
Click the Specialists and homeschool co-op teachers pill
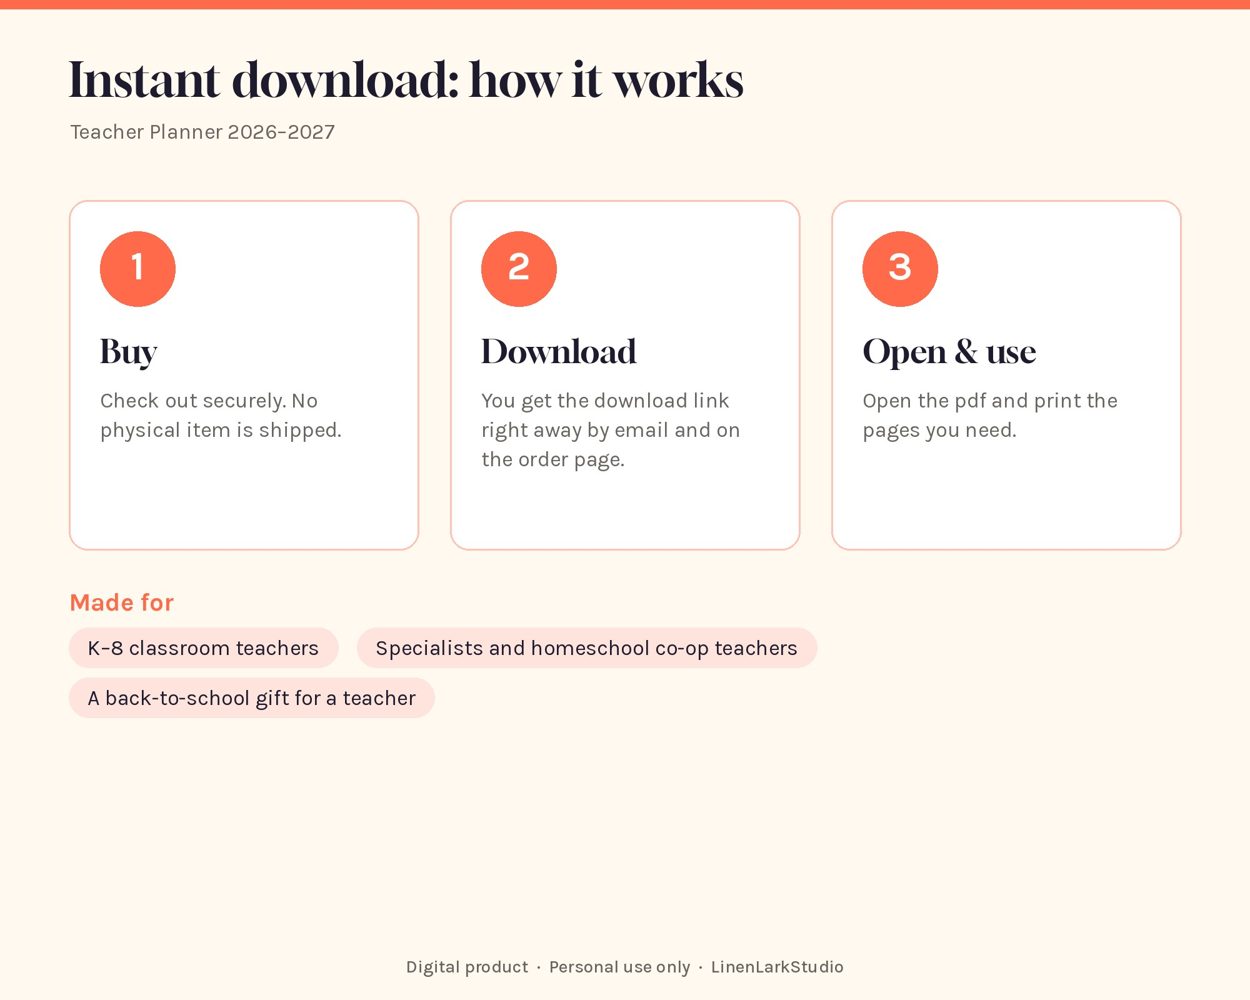coord(587,648)
